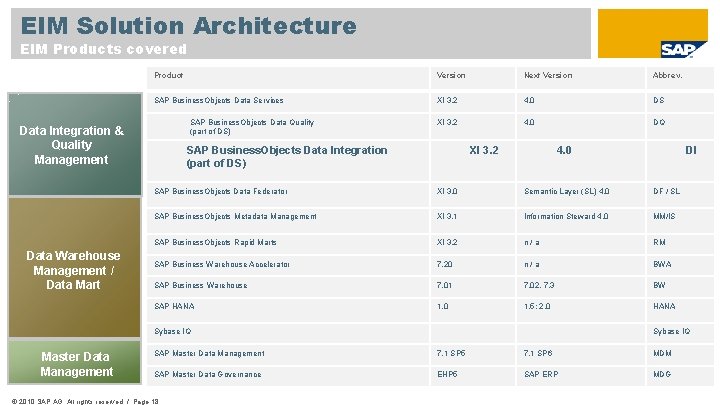
Task: Click the EIM Solution Architecture title
Action: 188,25
